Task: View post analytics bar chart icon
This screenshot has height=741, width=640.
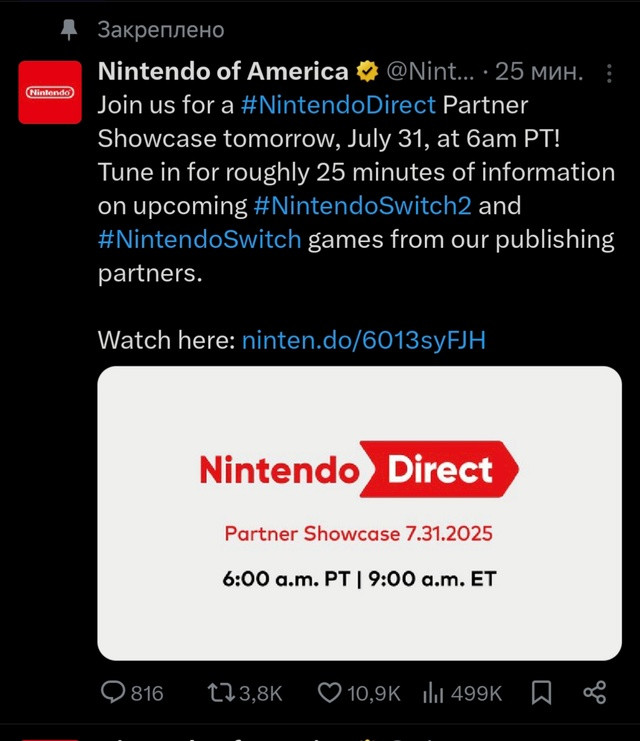Action: pyautogui.click(x=433, y=693)
